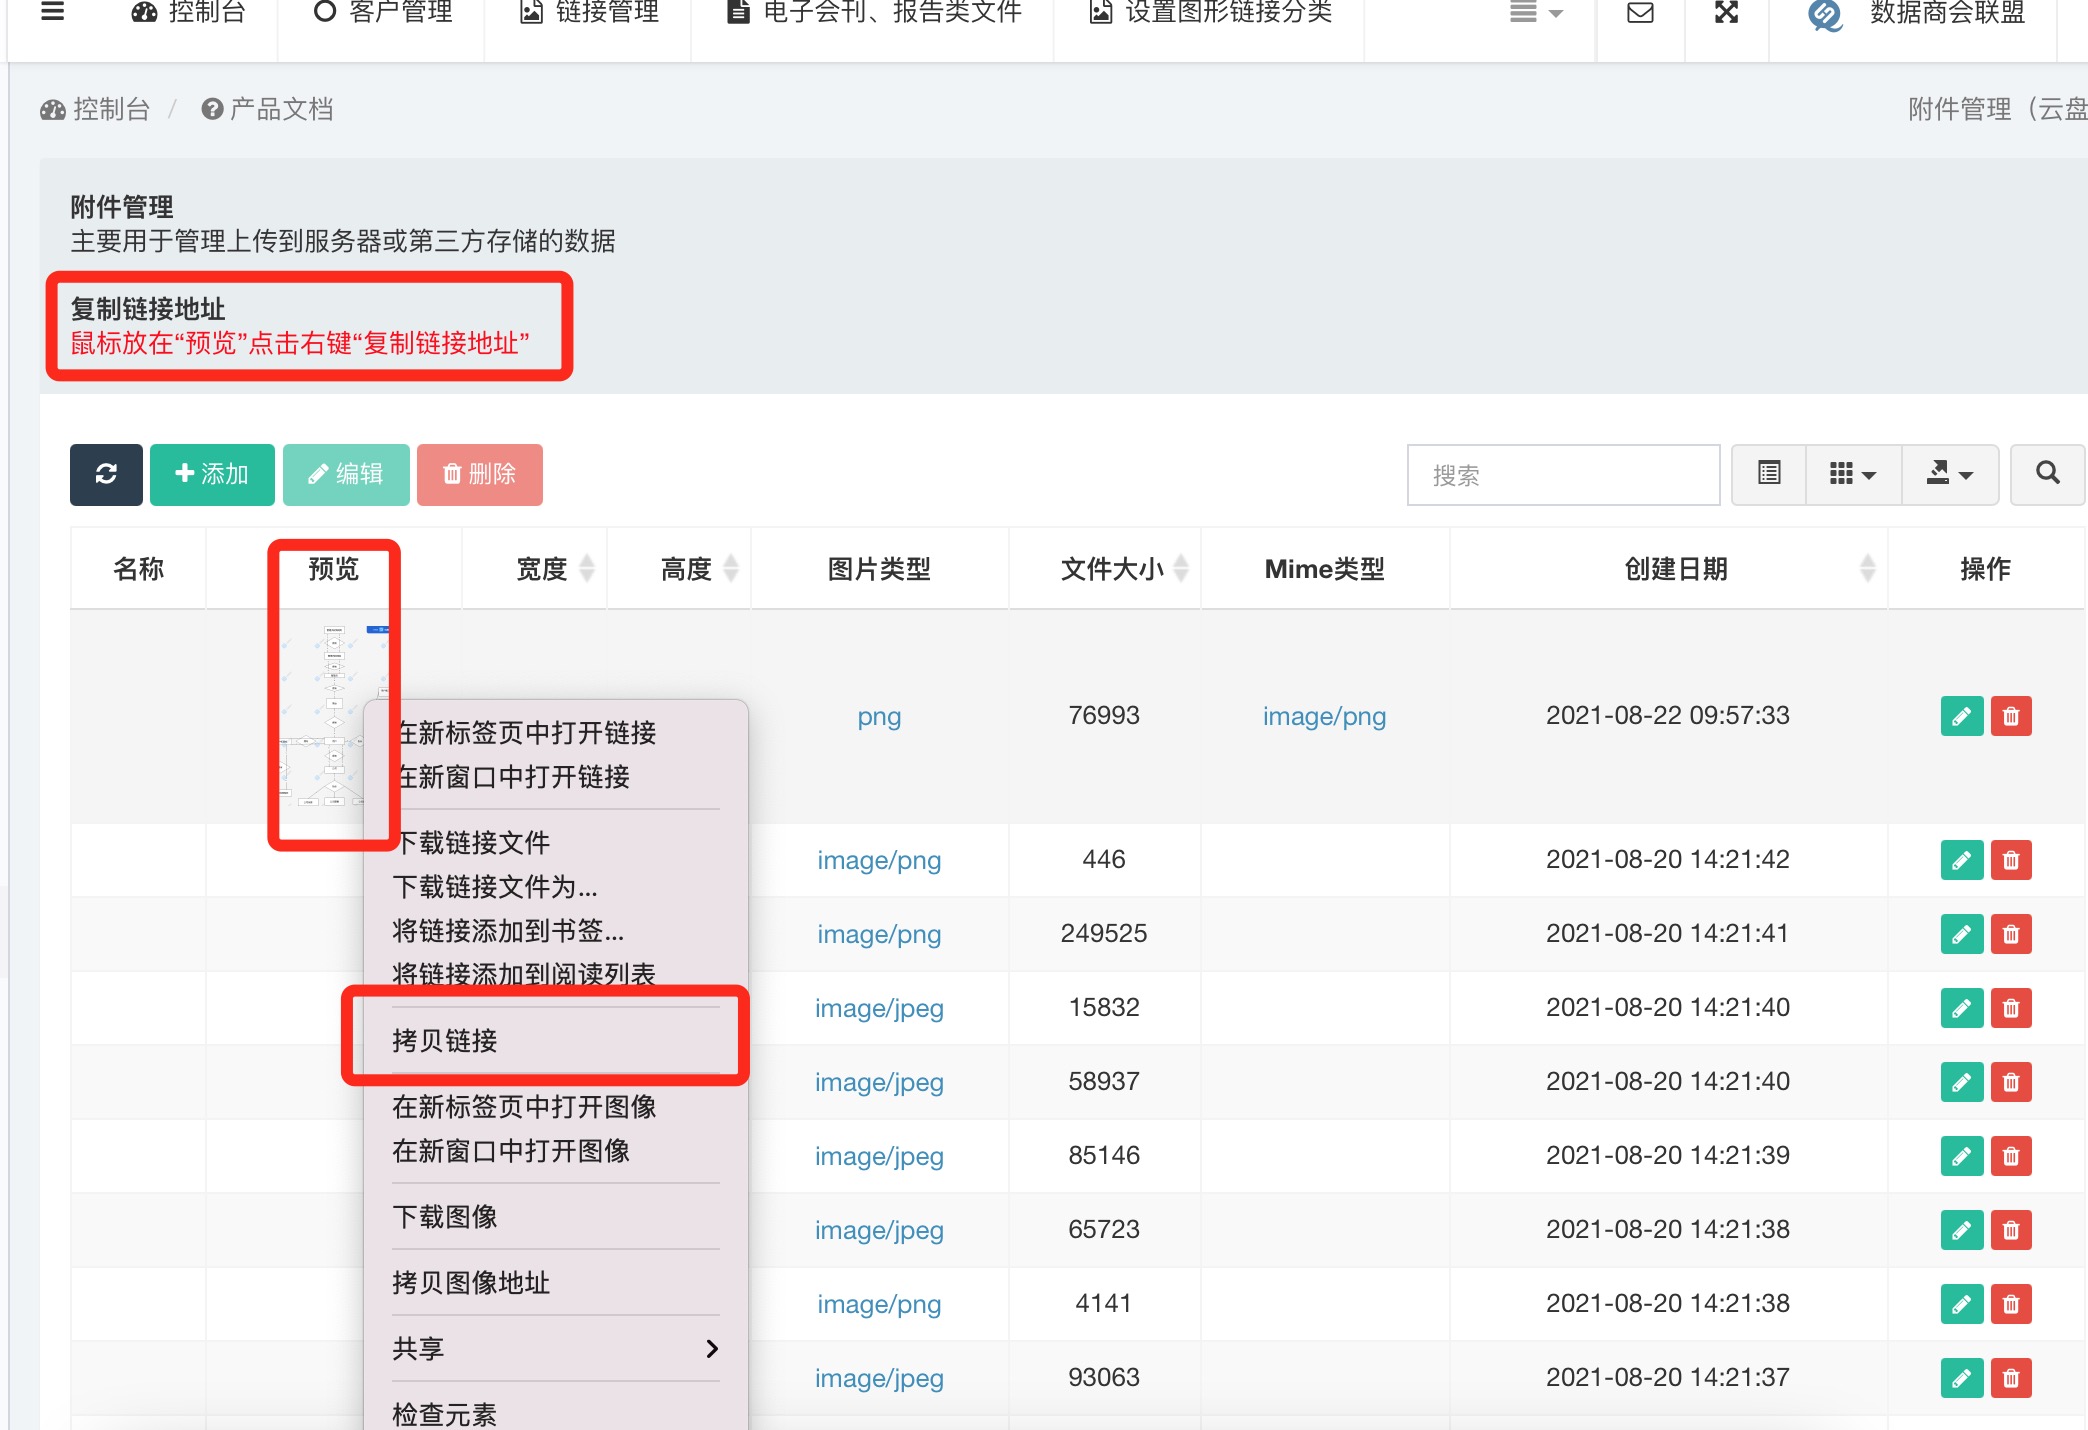Image resolution: width=2088 pixels, height=1430 pixels.
Task: Select 拷贝图像地址 menu entry
Action: point(471,1282)
